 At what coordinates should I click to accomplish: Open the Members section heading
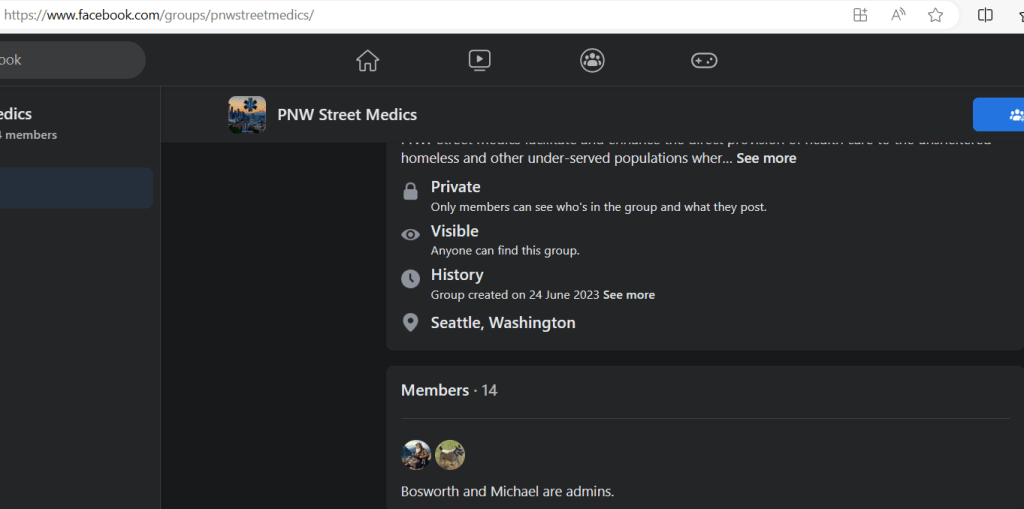(435, 390)
